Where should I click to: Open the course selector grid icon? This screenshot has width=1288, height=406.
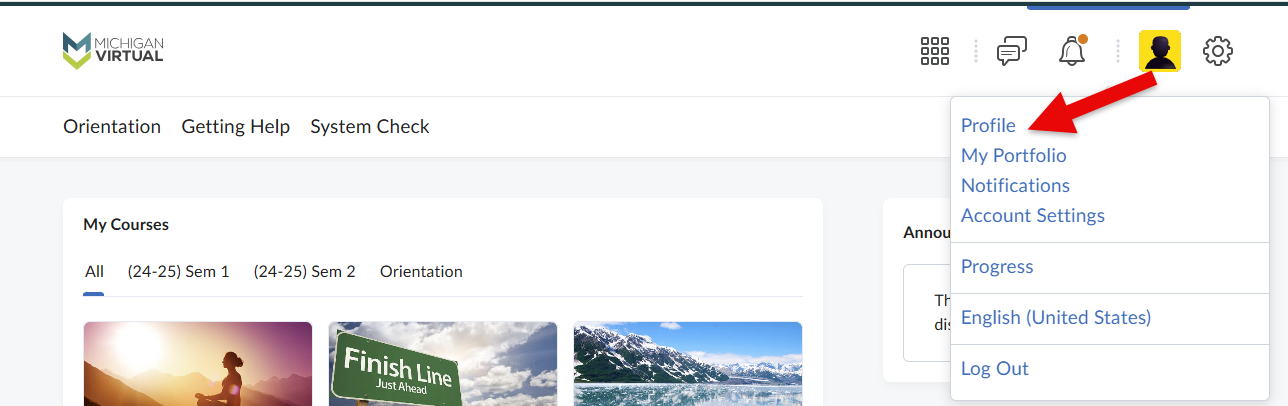[934, 51]
